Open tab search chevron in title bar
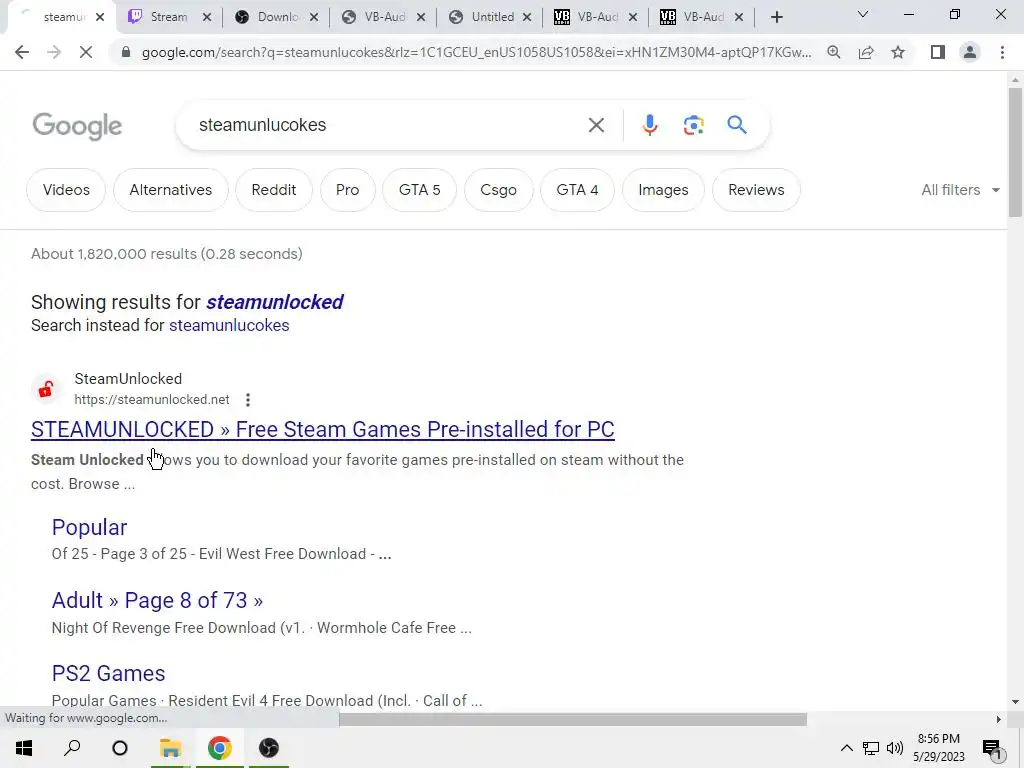The width and height of the screenshot is (1024, 768). 863,14
